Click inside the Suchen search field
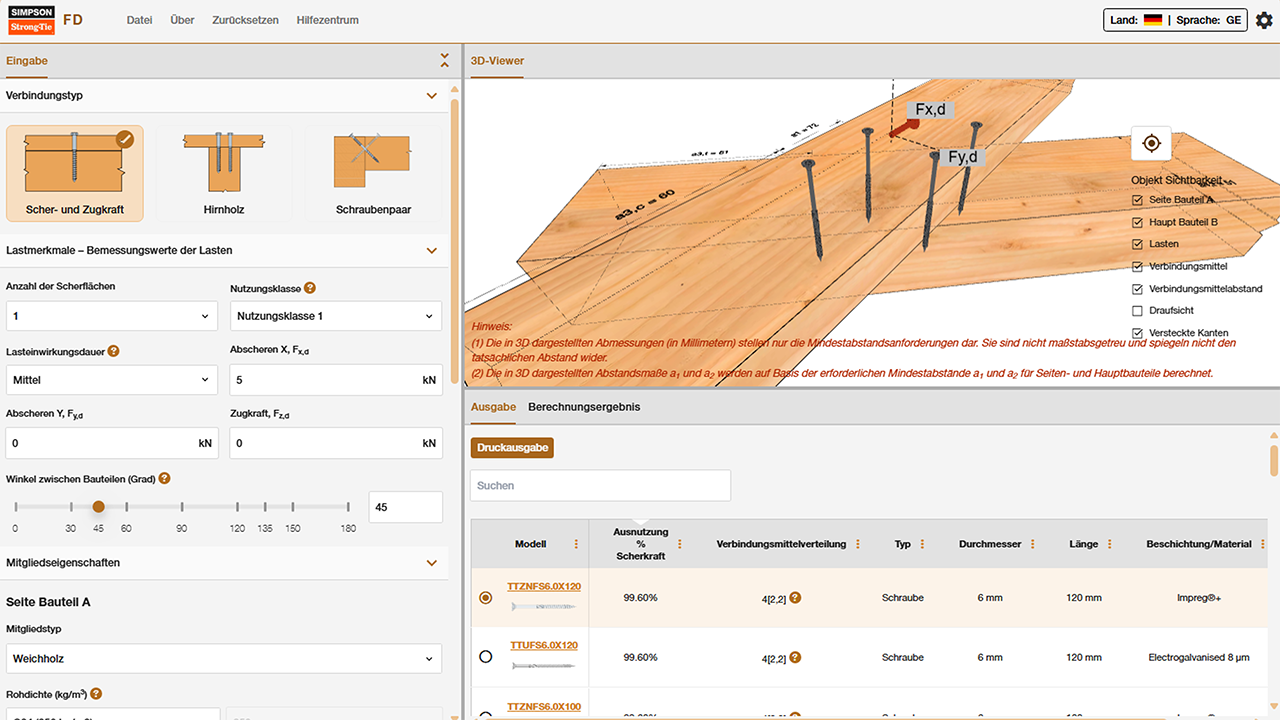 tap(600, 485)
